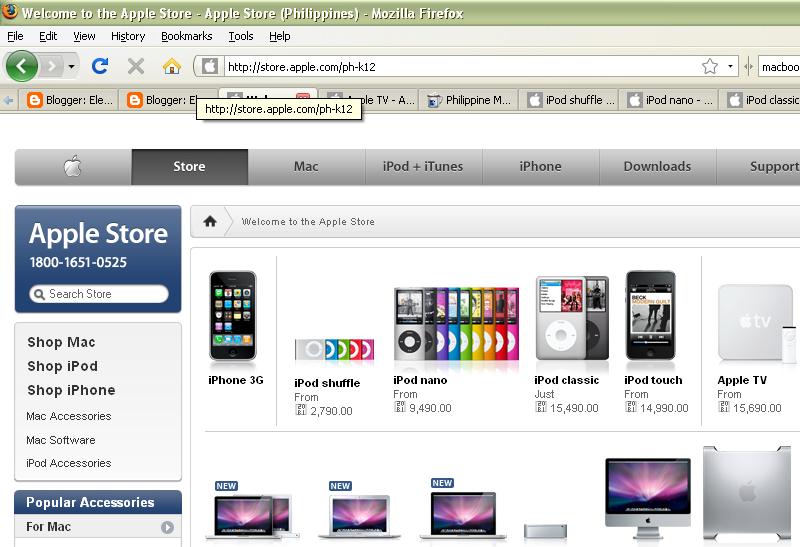Screen dimensions: 800x547
Task: Open the Shop iPod link
Action: [x=62, y=366]
